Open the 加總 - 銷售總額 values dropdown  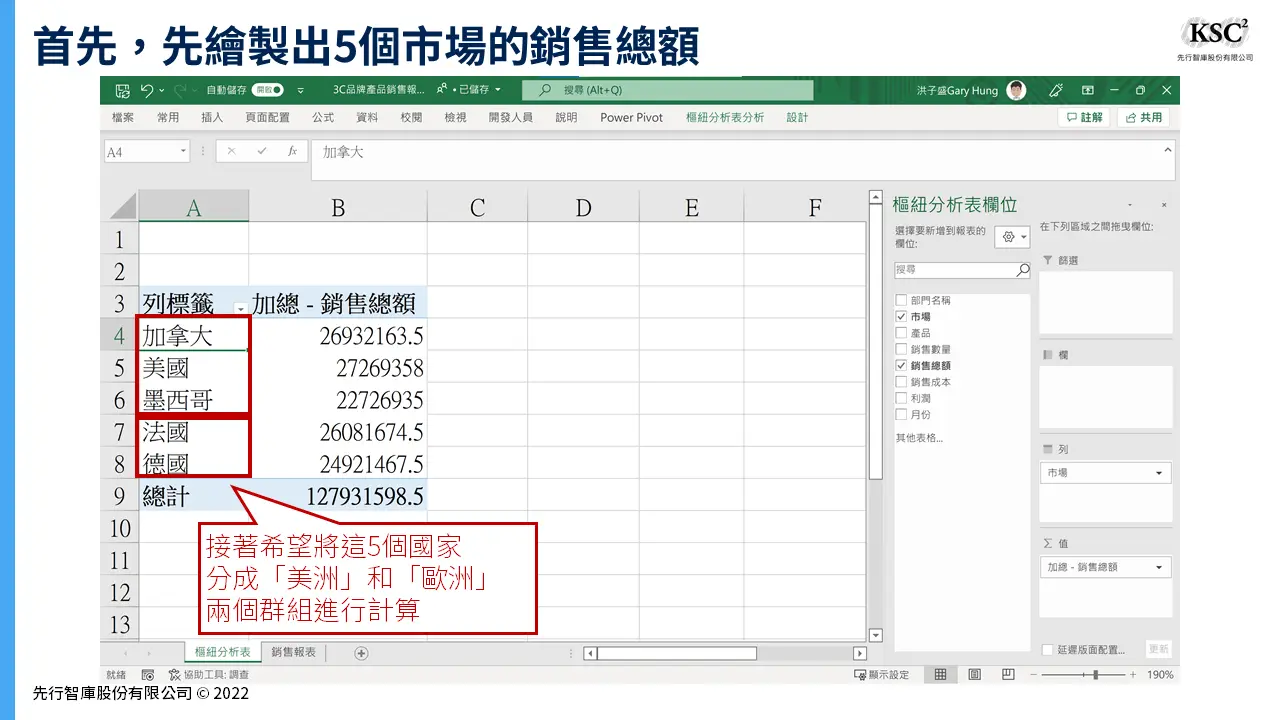1159,567
